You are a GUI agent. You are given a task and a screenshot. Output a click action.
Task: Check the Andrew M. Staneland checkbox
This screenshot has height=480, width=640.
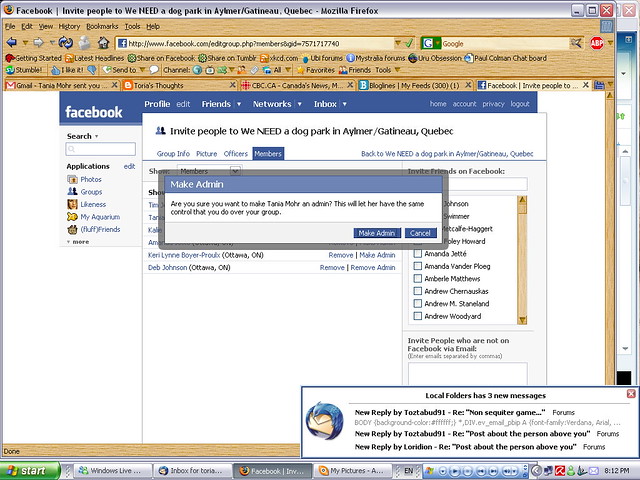click(x=418, y=303)
